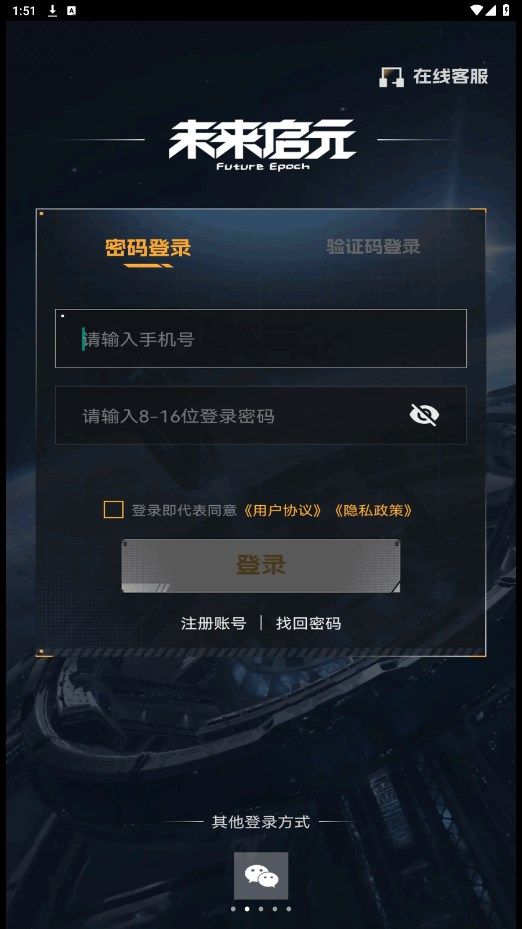Tap the Wi-Fi status icon
This screenshot has width=522, height=929.
click(476, 10)
